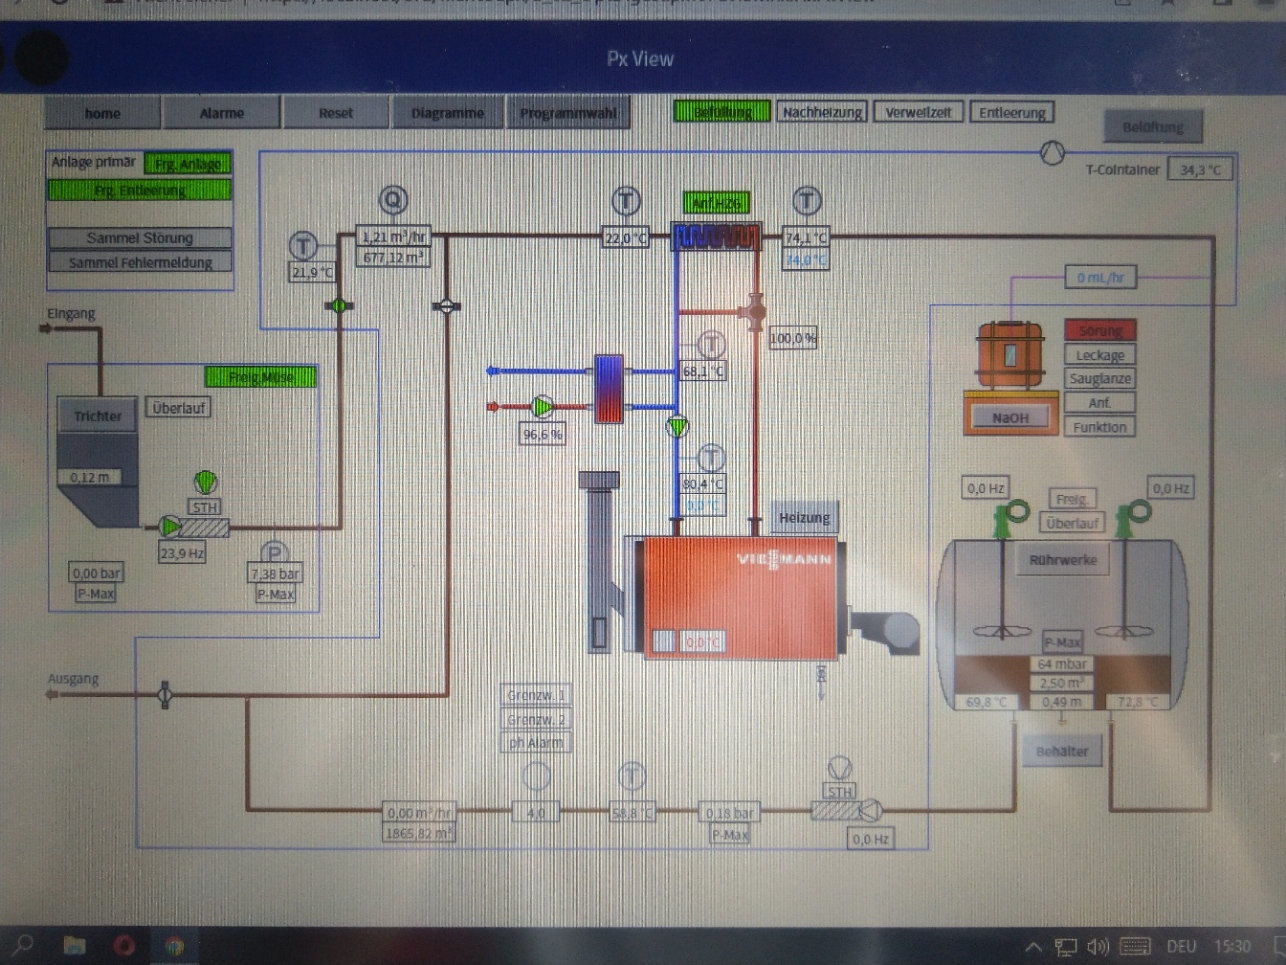The width and height of the screenshot is (1286, 965).
Task: Click the feed pump icon below Trichter
Action: tap(170, 526)
